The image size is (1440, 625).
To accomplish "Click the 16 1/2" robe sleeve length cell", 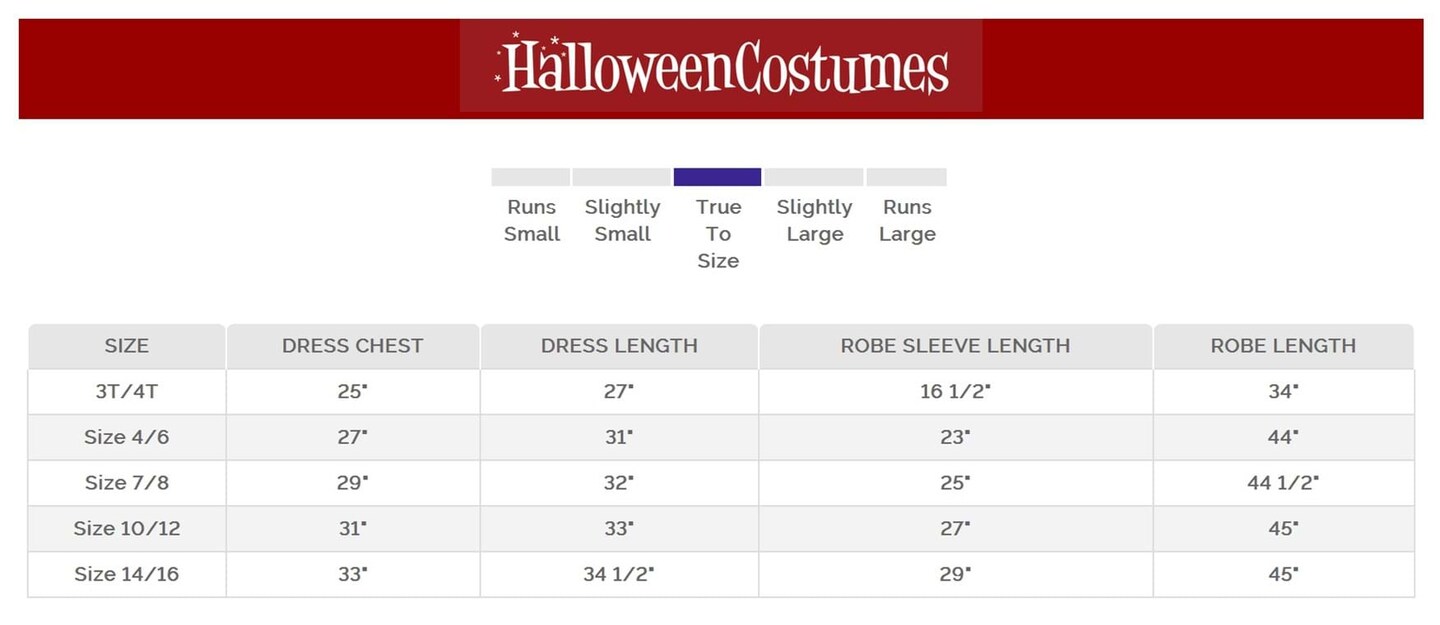I will coord(955,391).
